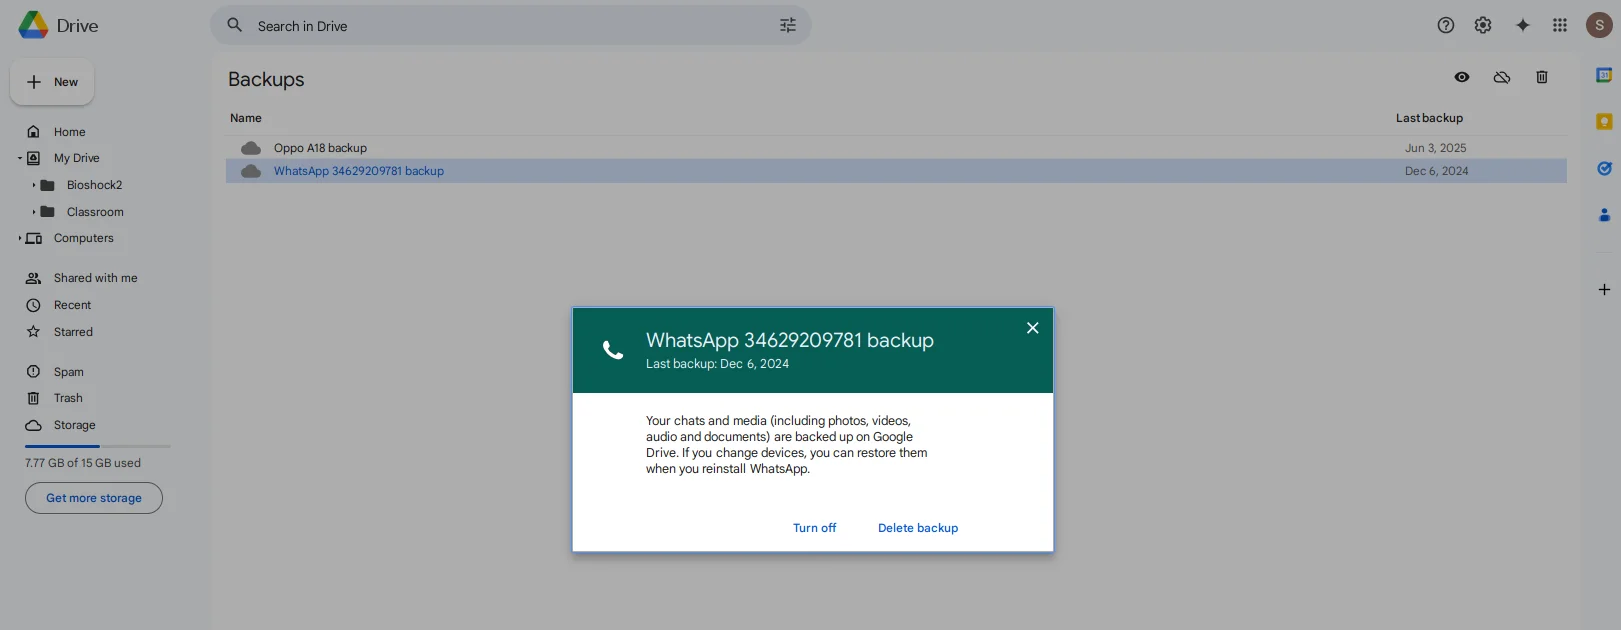Open the Starred view
1621x630 pixels.
coord(73,332)
